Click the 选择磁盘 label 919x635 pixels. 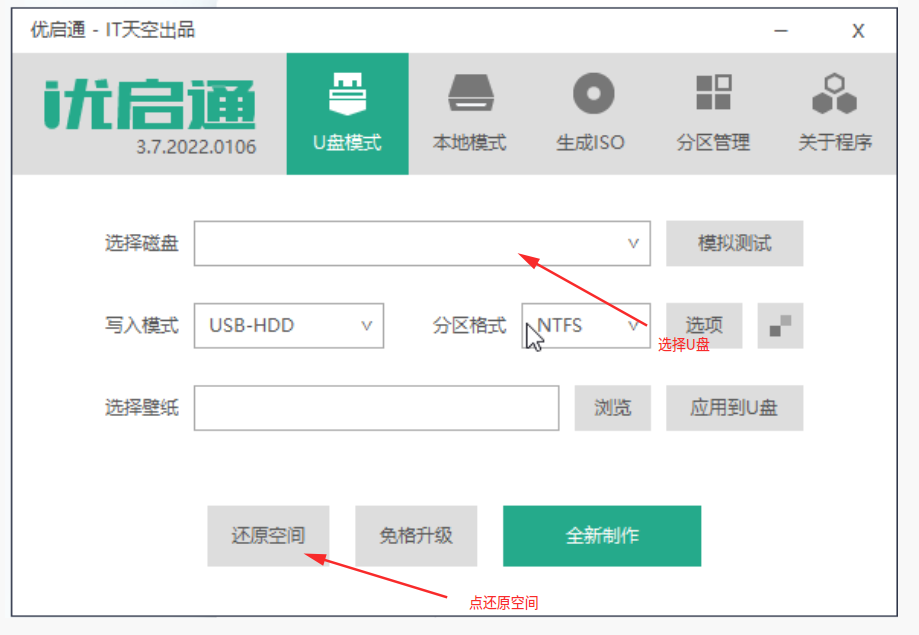[x=142, y=243]
